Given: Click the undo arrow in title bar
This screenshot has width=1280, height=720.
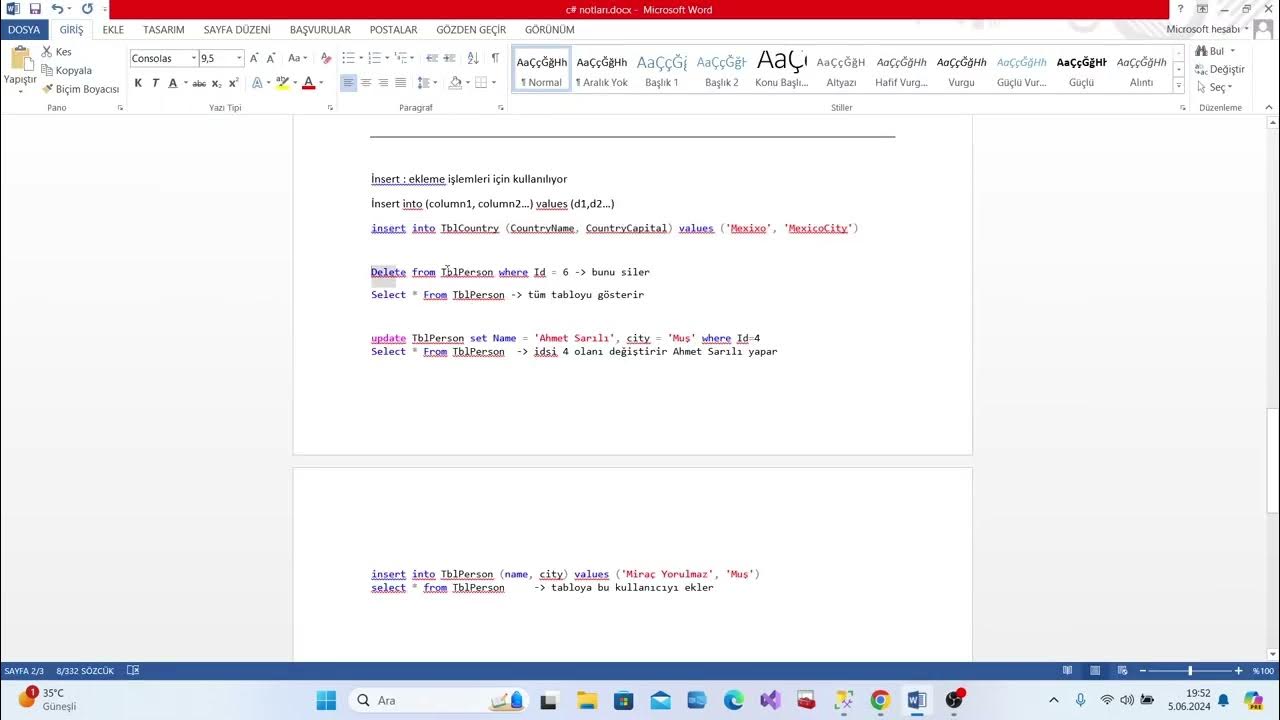Looking at the screenshot, I should [x=57, y=9].
